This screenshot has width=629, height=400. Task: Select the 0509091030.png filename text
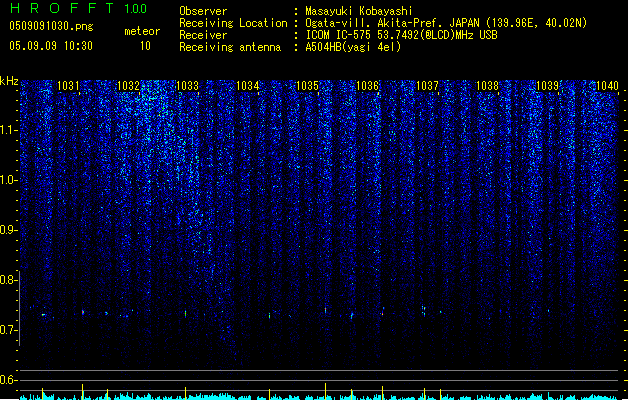click(51, 26)
